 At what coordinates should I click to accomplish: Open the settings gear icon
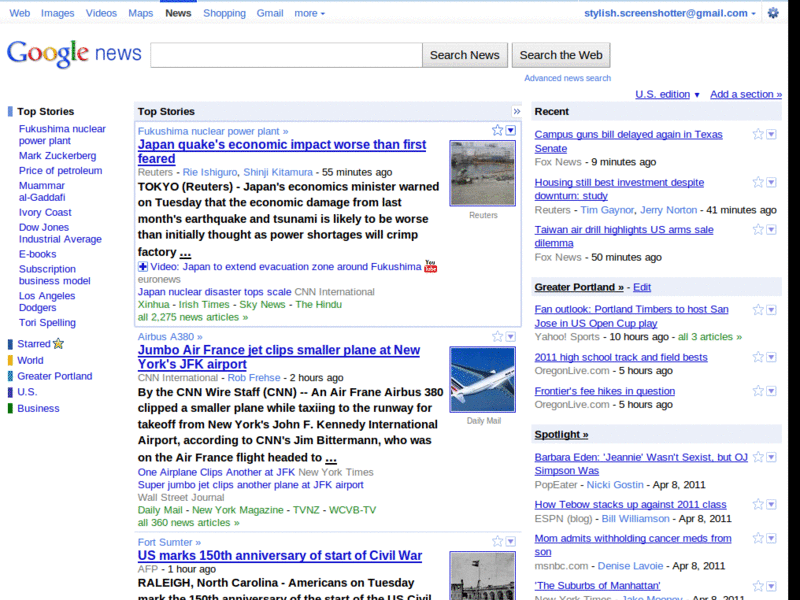pos(773,13)
